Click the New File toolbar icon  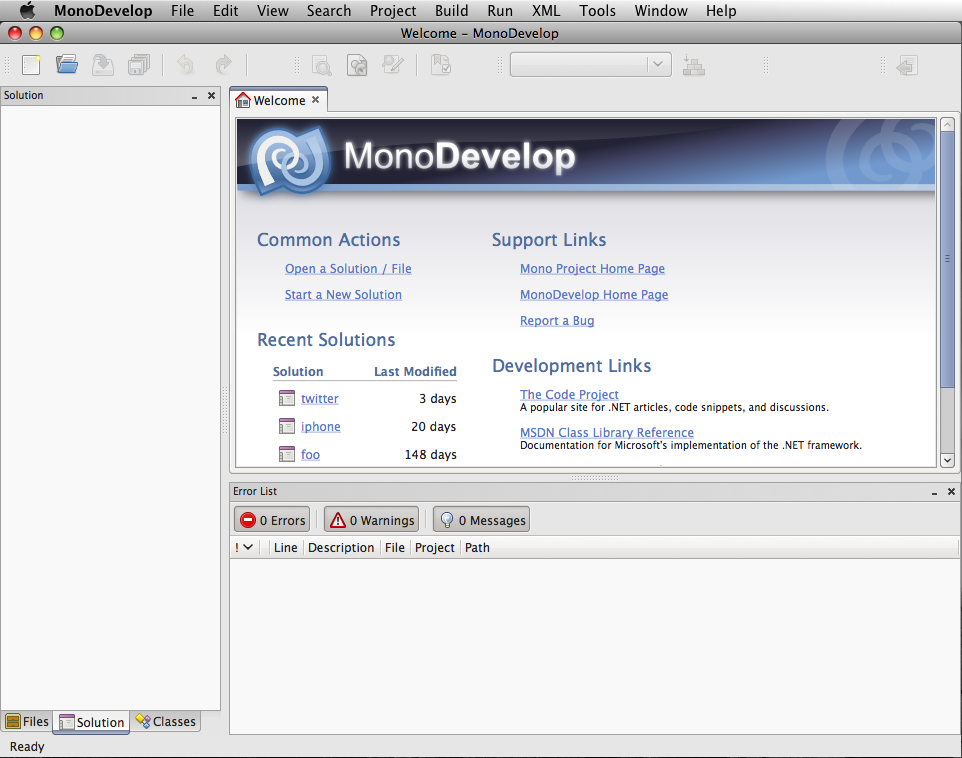pyautogui.click(x=31, y=64)
